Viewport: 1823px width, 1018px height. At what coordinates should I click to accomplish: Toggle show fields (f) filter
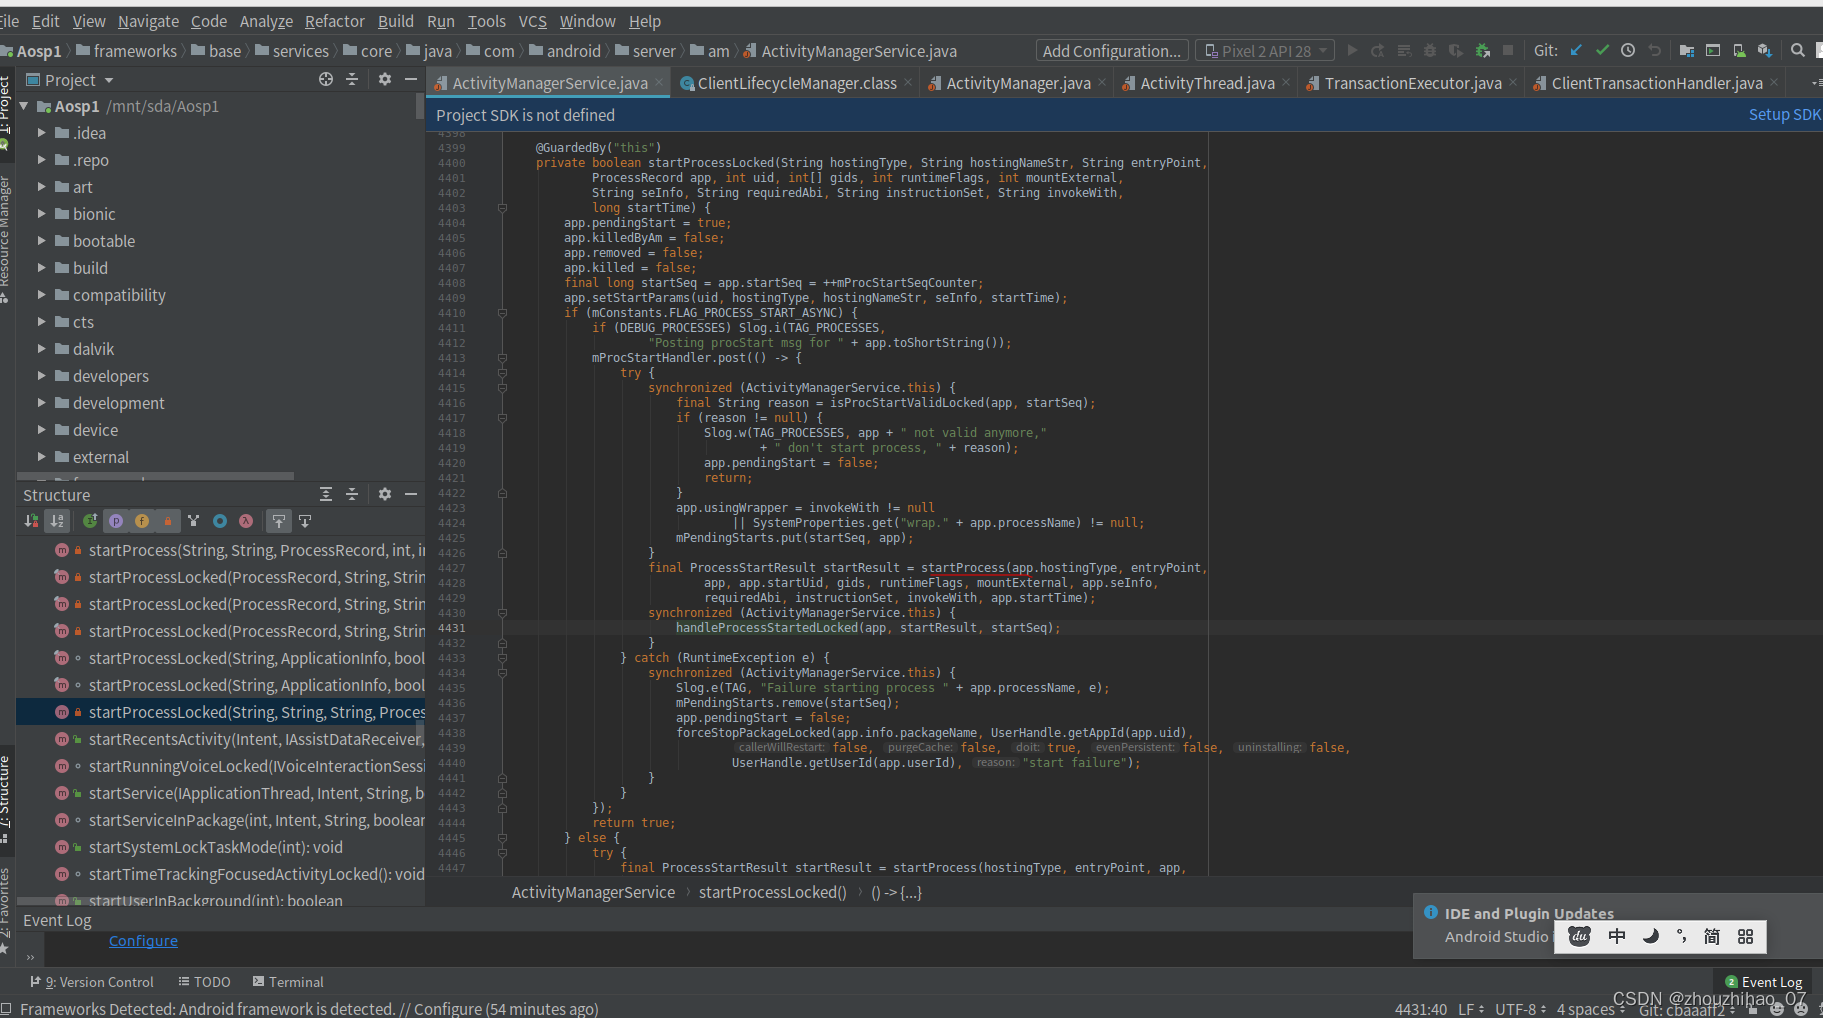(142, 520)
